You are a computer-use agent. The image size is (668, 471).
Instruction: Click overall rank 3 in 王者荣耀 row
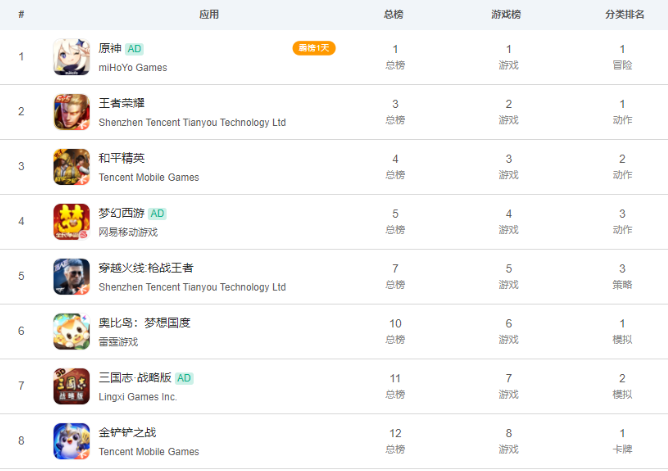coord(395,104)
